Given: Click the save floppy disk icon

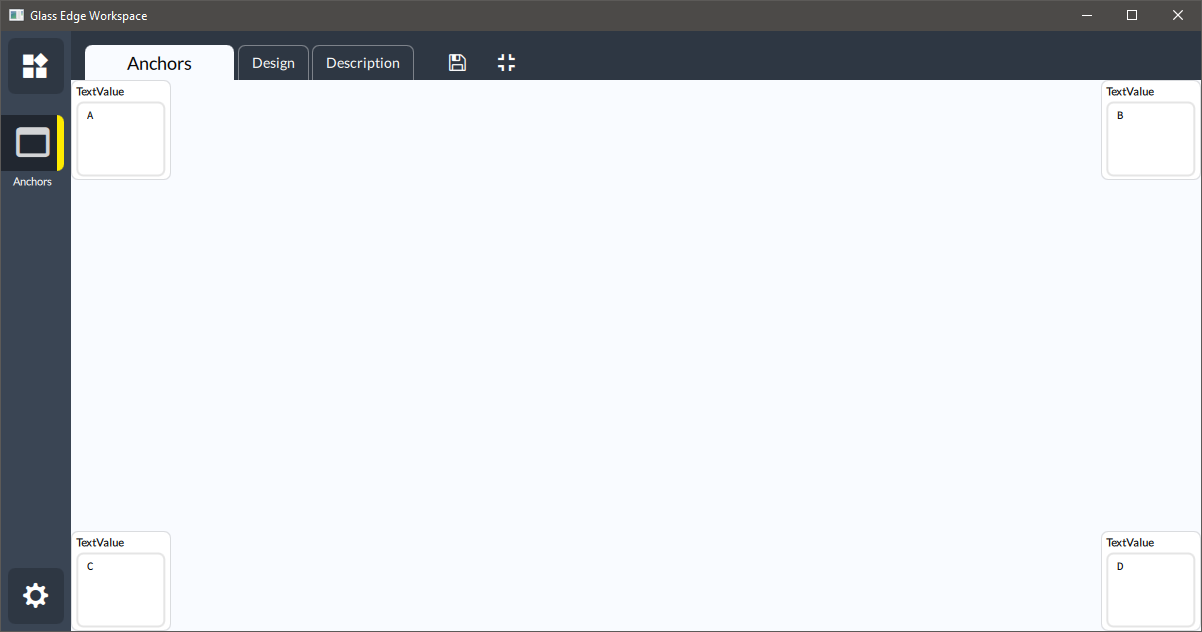Looking at the screenshot, I should (457, 63).
